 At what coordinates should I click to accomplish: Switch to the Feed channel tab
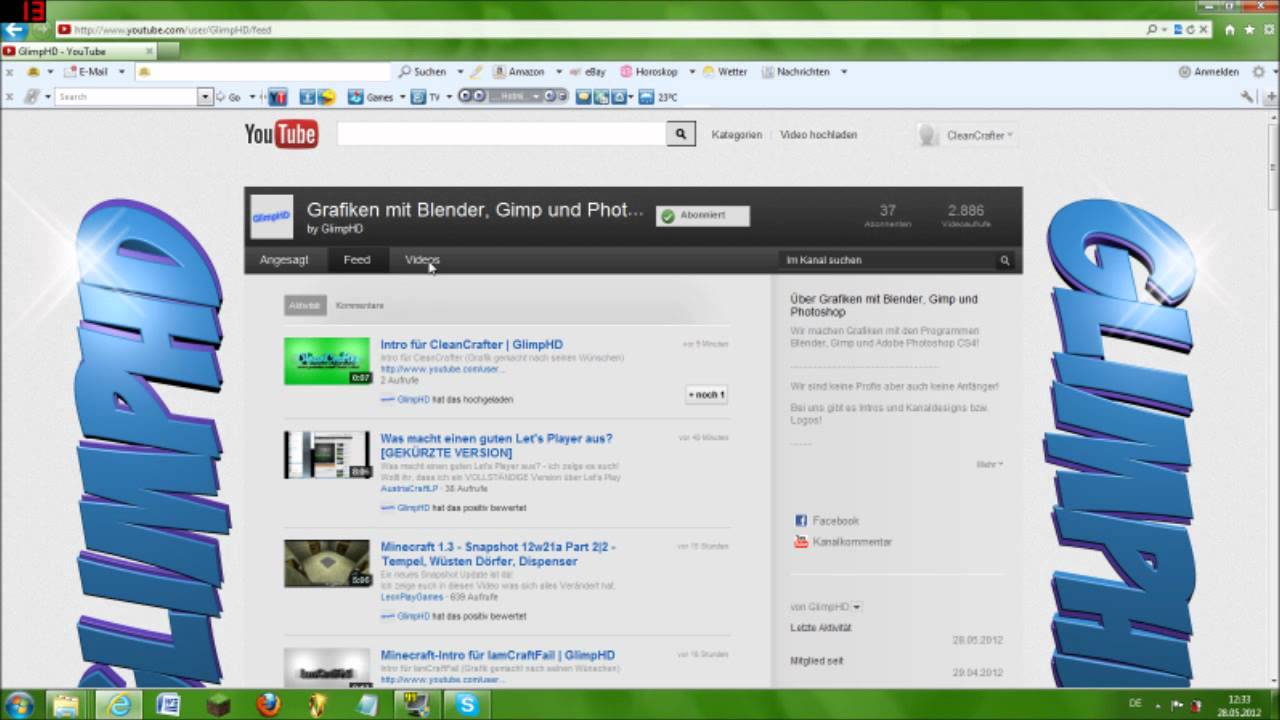point(357,260)
